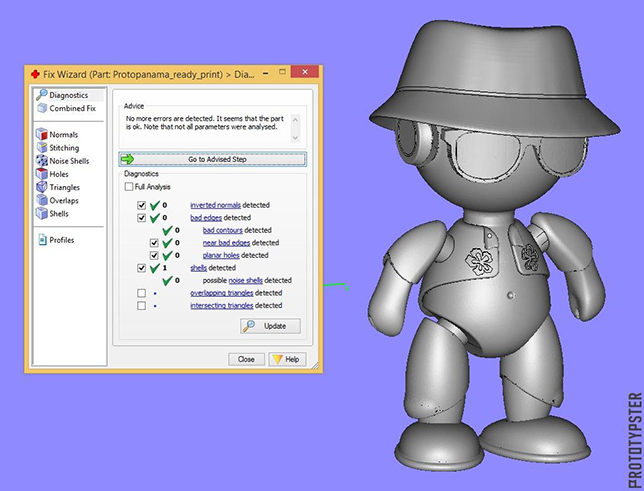Click the red cross Fix Wizard title icon

click(x=35, y=74)
